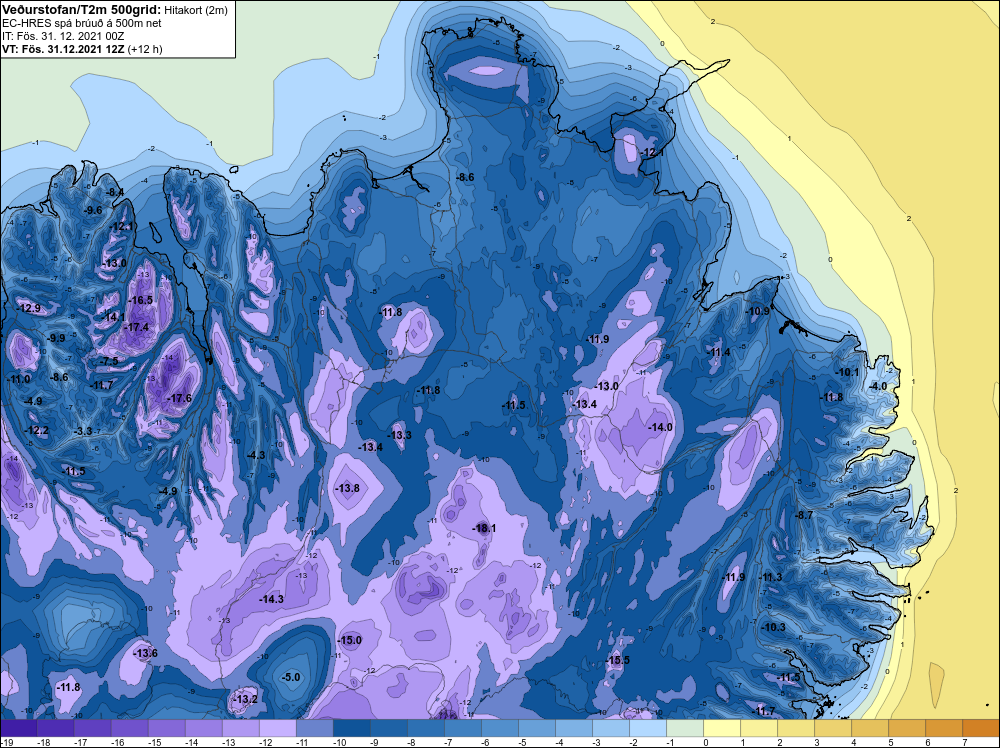Select the -10.9 temperature value

coord(758,311)
